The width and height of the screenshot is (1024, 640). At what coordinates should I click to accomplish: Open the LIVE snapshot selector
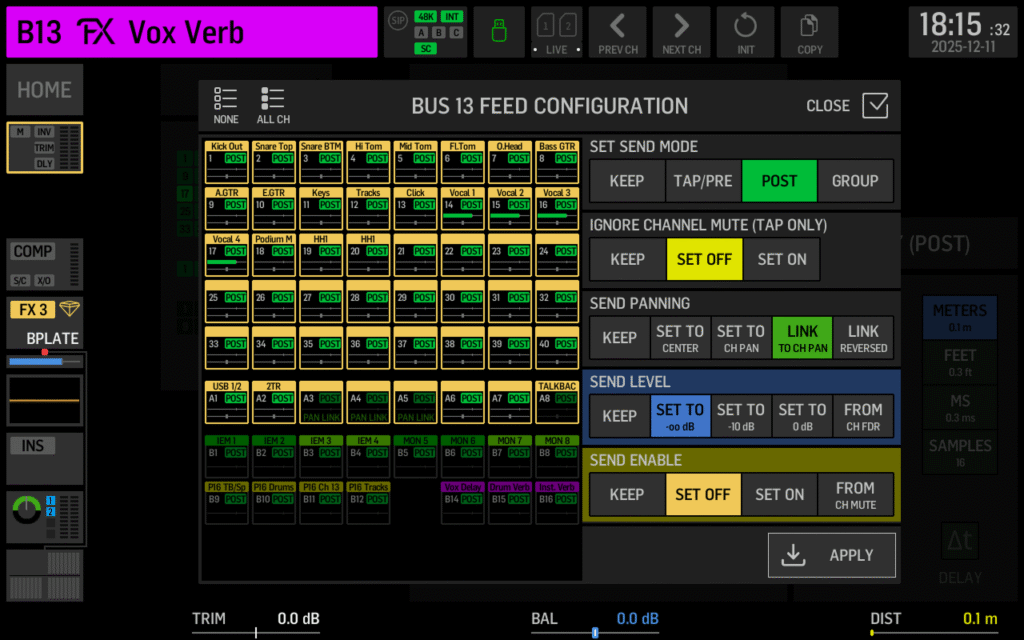click(556, 32)
